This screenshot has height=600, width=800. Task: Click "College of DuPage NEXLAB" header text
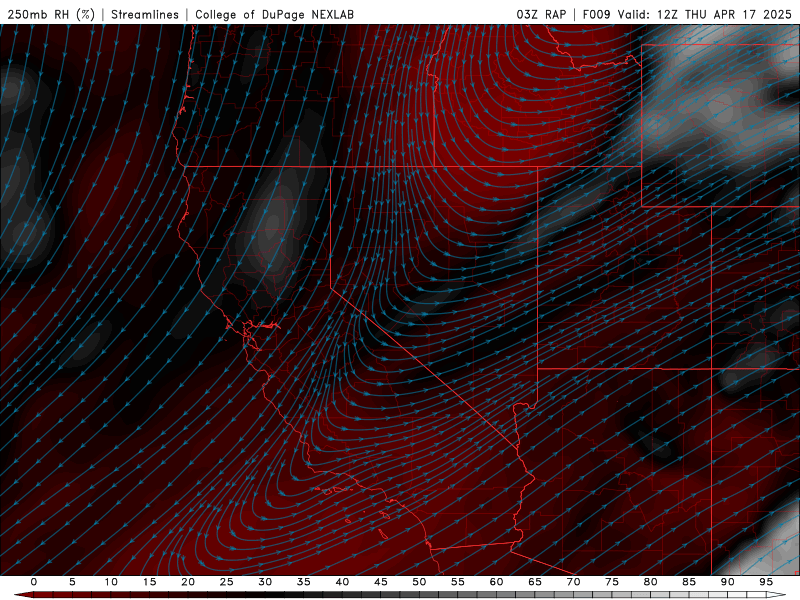274,14
